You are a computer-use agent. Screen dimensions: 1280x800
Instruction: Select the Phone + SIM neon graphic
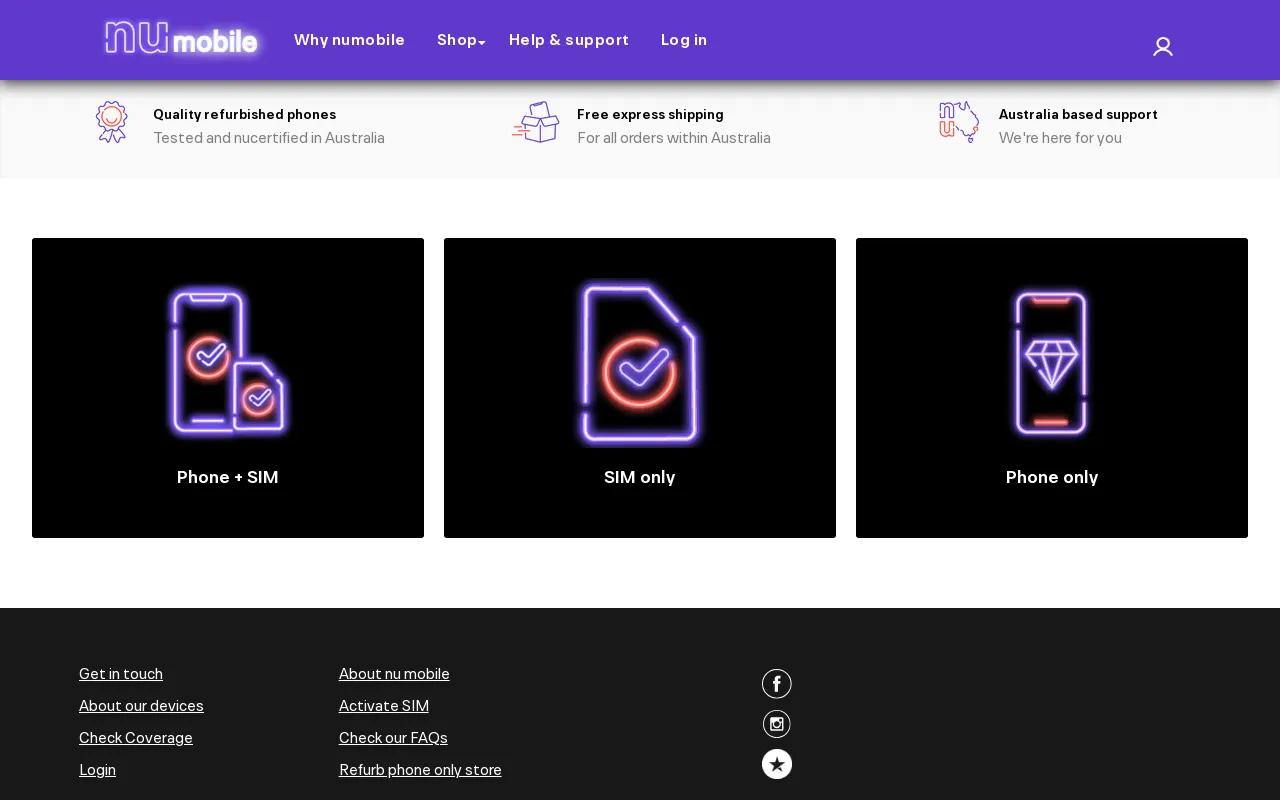tap(228, 360)
